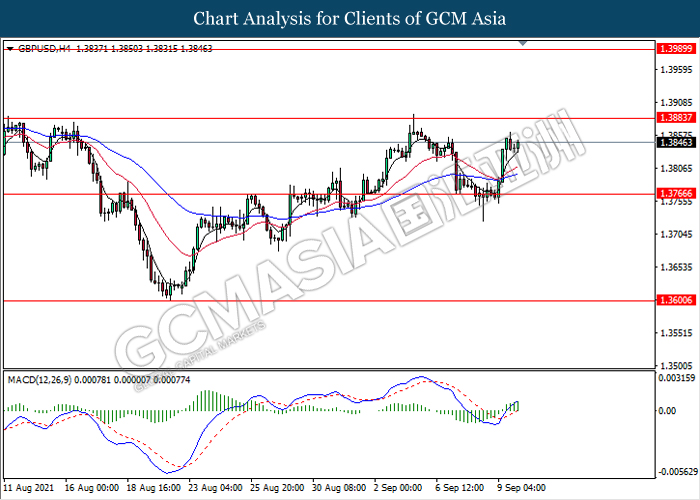Click the MACD -0.005629 scale value
700x500 pixels.
click(x=677, y=471)
